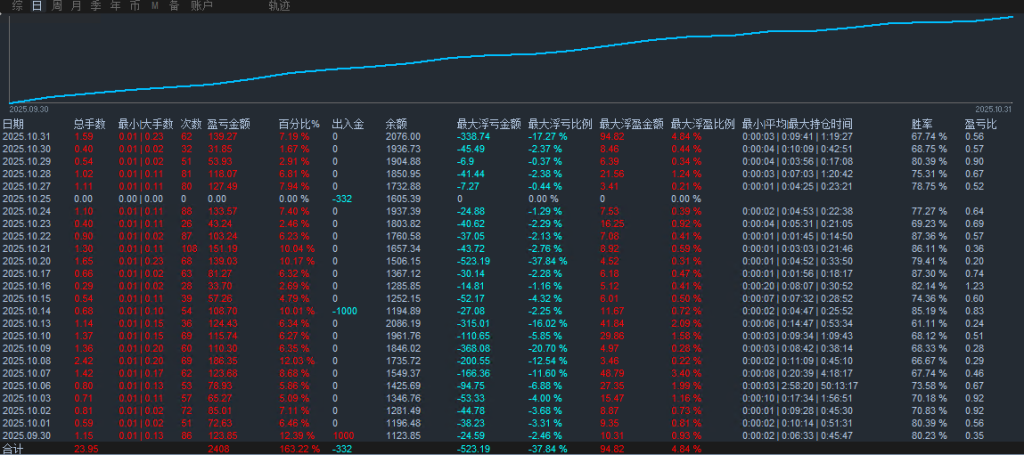This screenshot has height=455, width=1024.
Task: Click the -1000 withdrawal value
Action: click(345, 311)
